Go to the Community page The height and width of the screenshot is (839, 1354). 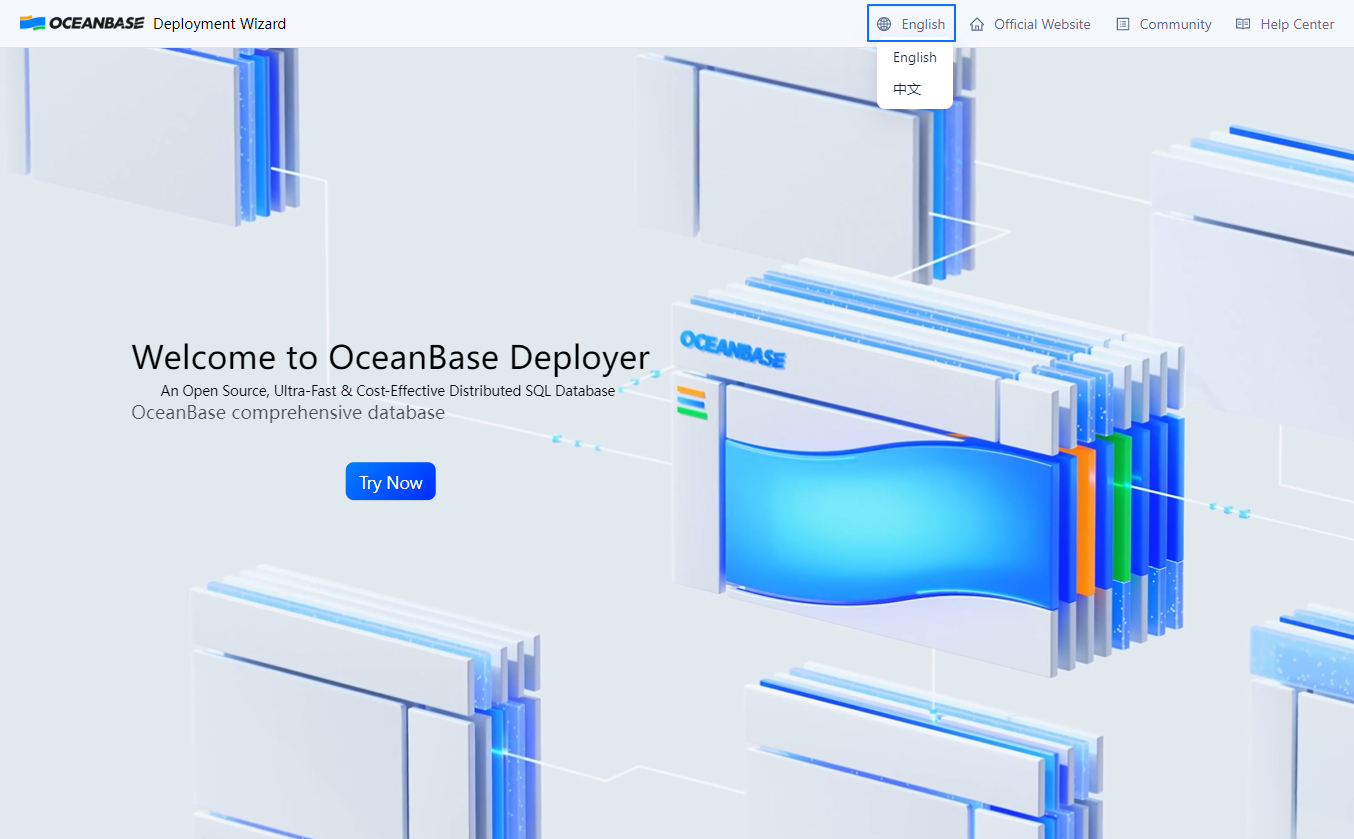point(1175,24)
